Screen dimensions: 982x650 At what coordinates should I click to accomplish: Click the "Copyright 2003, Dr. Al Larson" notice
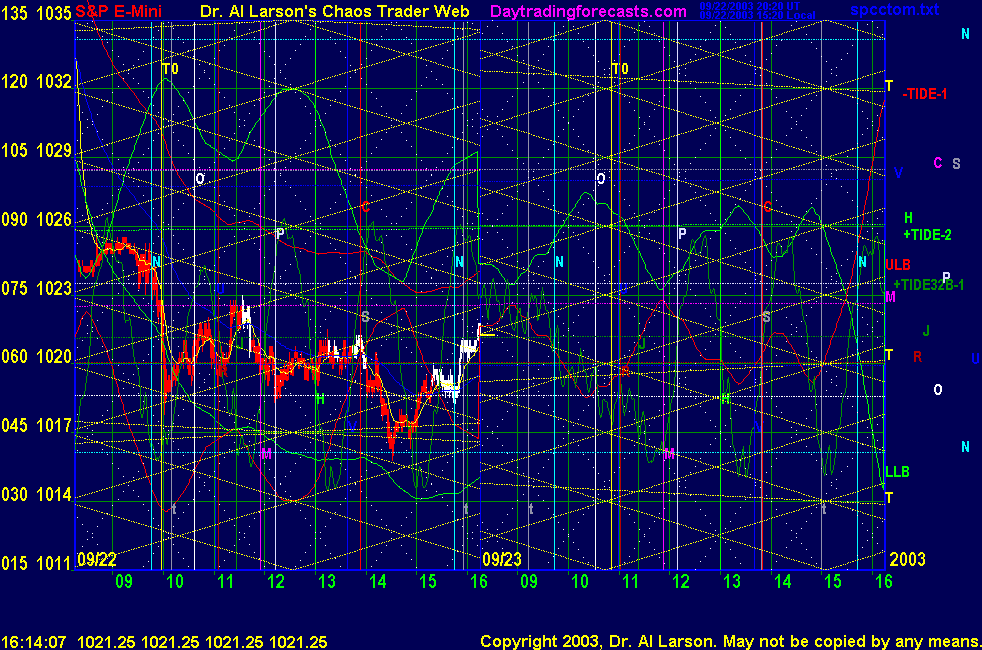(597, 642)
